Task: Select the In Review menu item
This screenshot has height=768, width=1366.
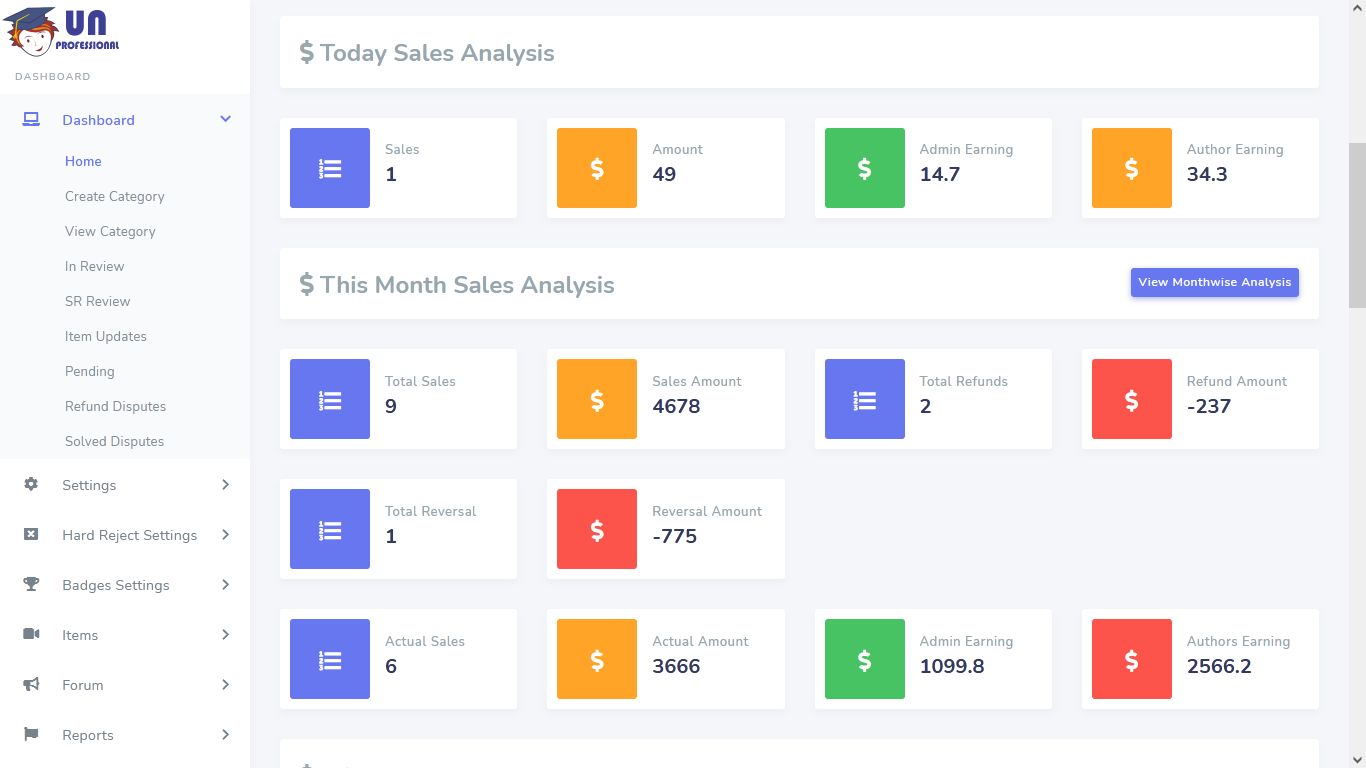Action: (x=94, y=266)
